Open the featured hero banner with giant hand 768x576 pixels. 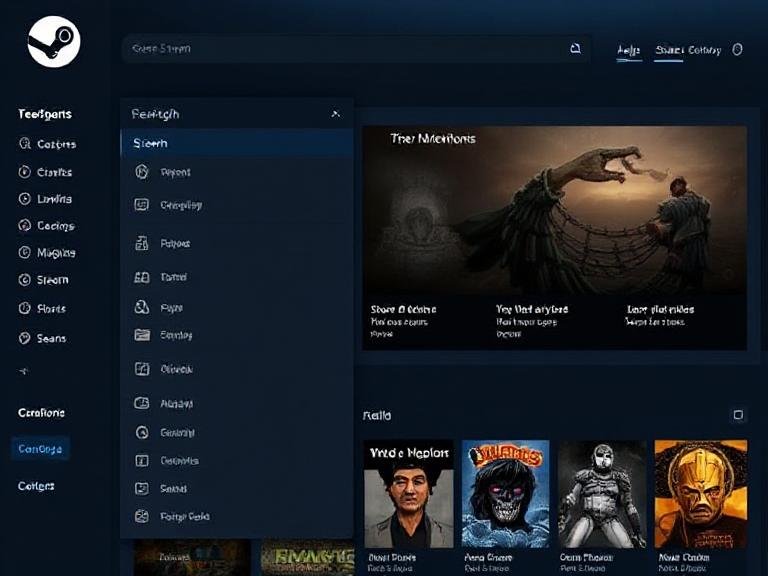pyautogui.click(x=554, y=238)
